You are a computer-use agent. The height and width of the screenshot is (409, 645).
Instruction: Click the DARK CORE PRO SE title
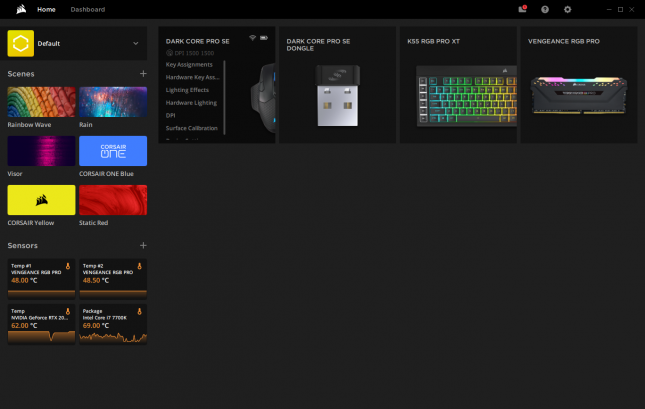[x=197, y=42]
